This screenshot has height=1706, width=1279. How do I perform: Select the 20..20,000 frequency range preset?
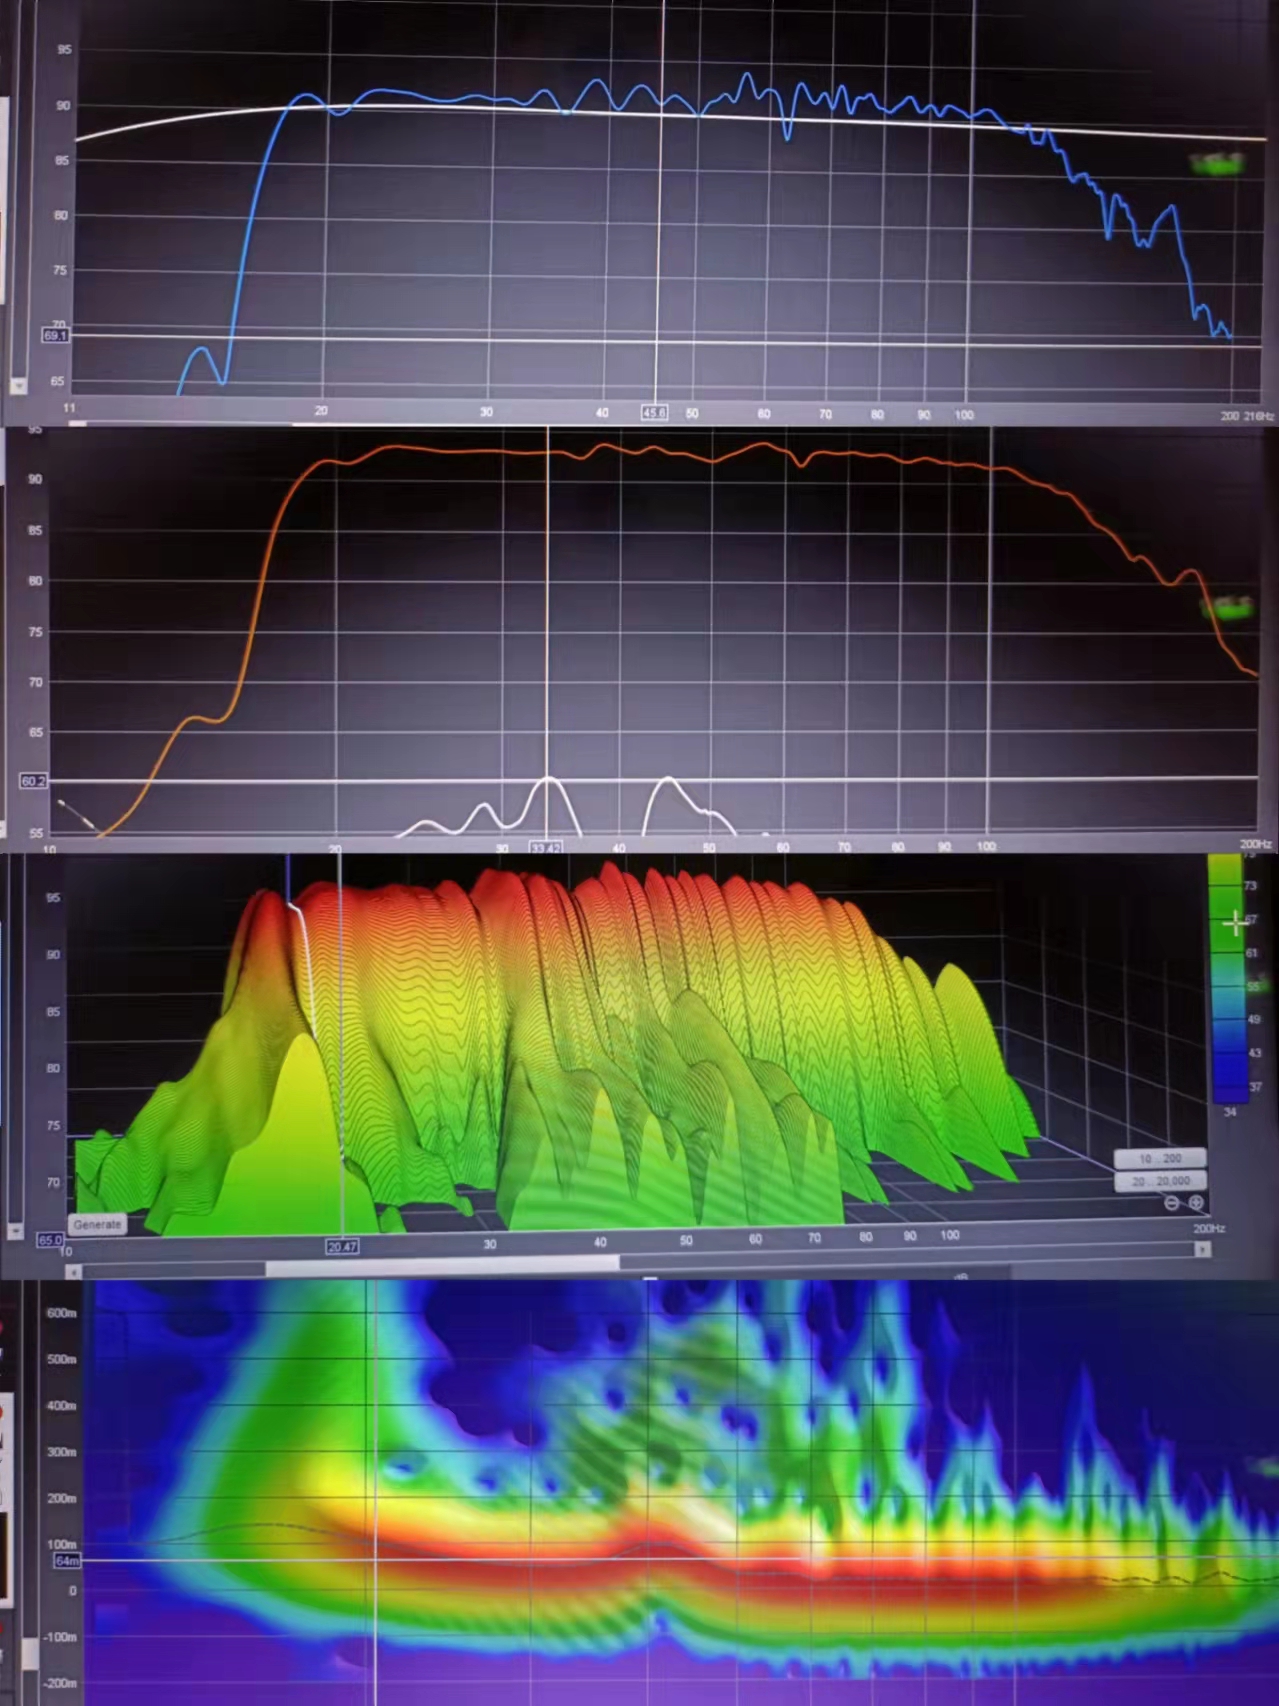click(1159, 1181)
